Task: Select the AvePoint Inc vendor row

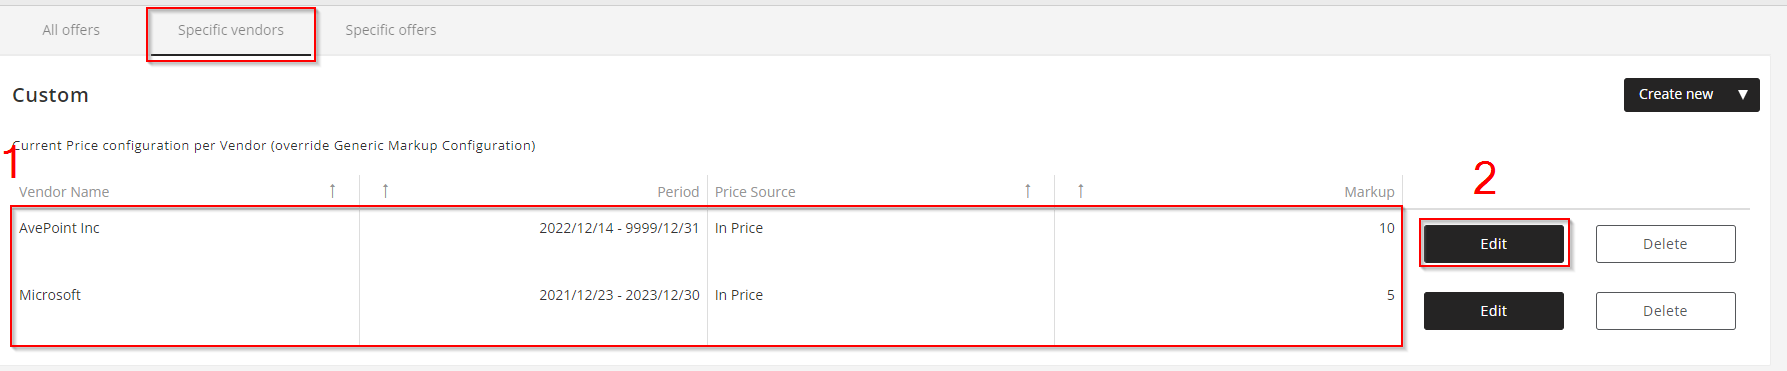Action: point(706,242)
